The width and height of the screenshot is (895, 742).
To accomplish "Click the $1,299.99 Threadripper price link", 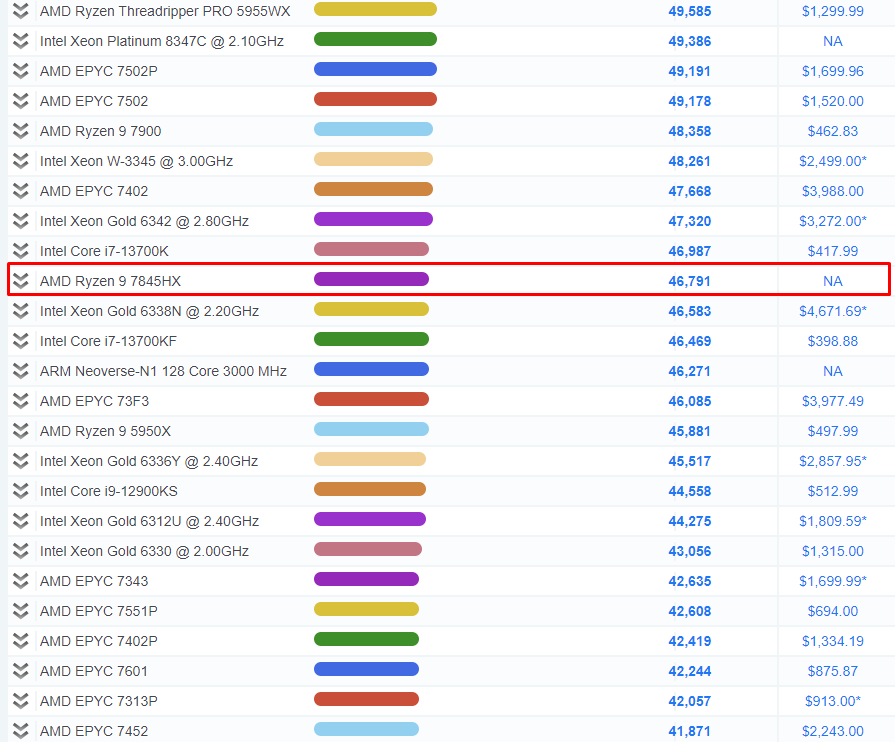I will click(x=833, y=11).
